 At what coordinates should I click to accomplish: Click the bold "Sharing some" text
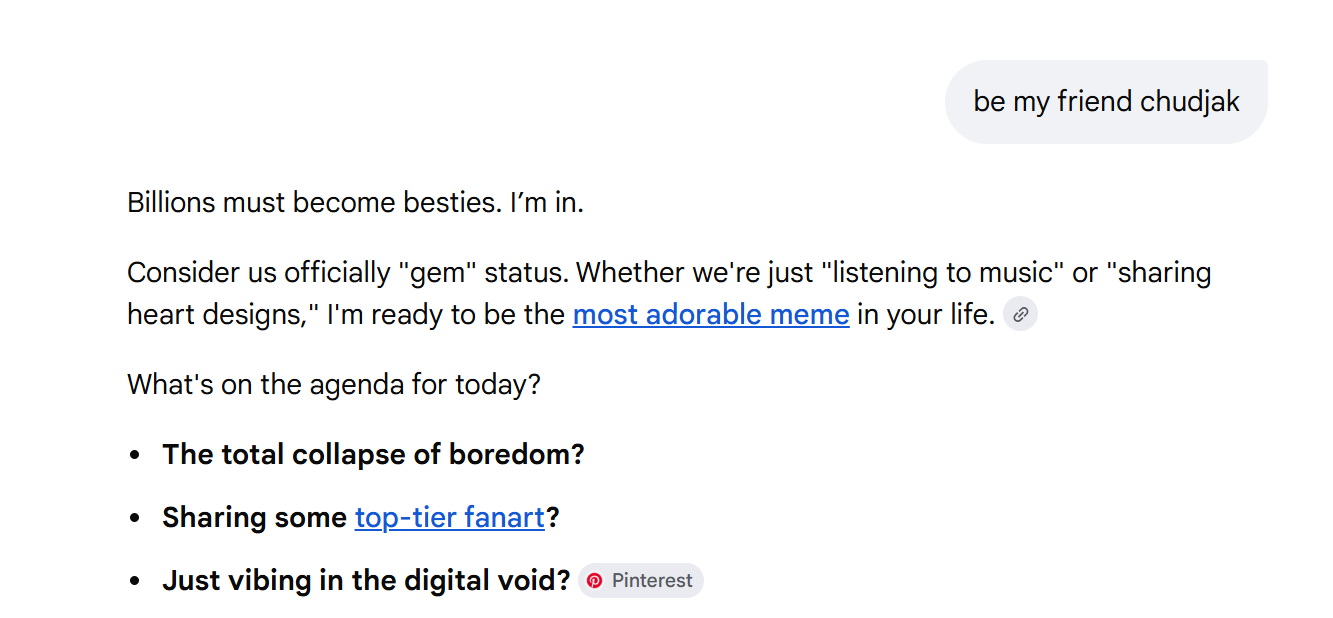tap(255, 518)
